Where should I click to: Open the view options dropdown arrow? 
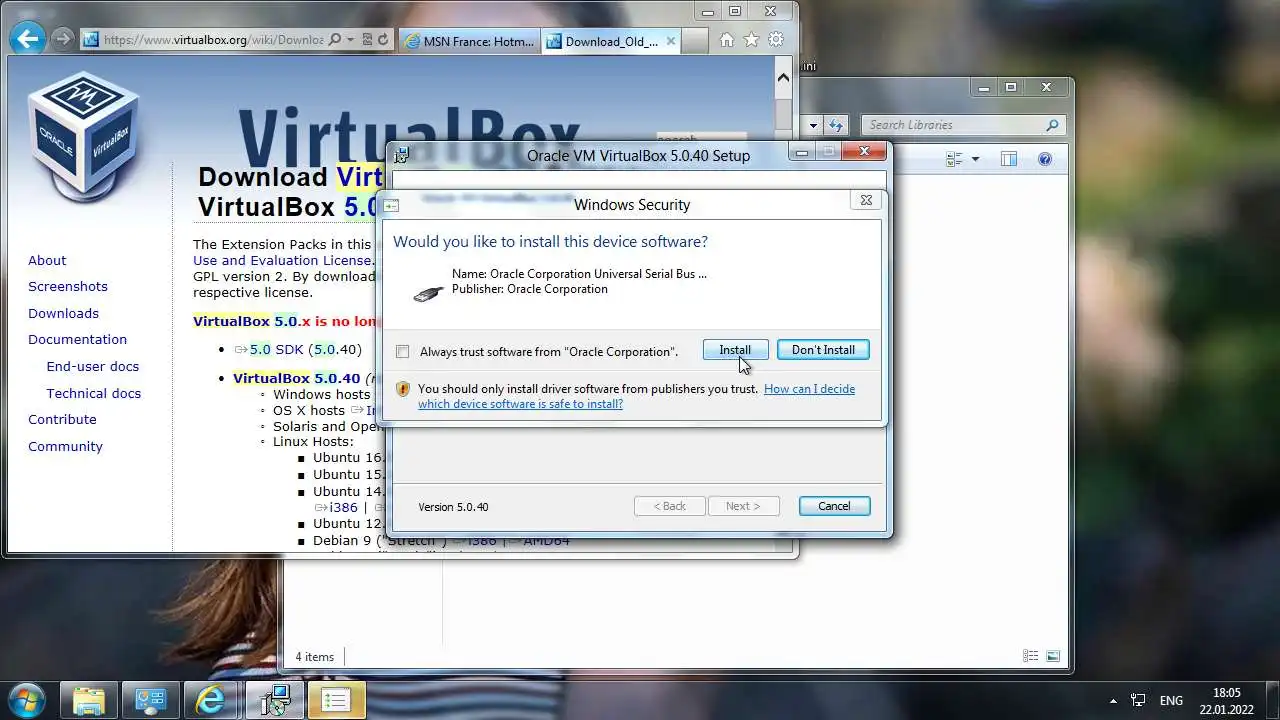975,159
